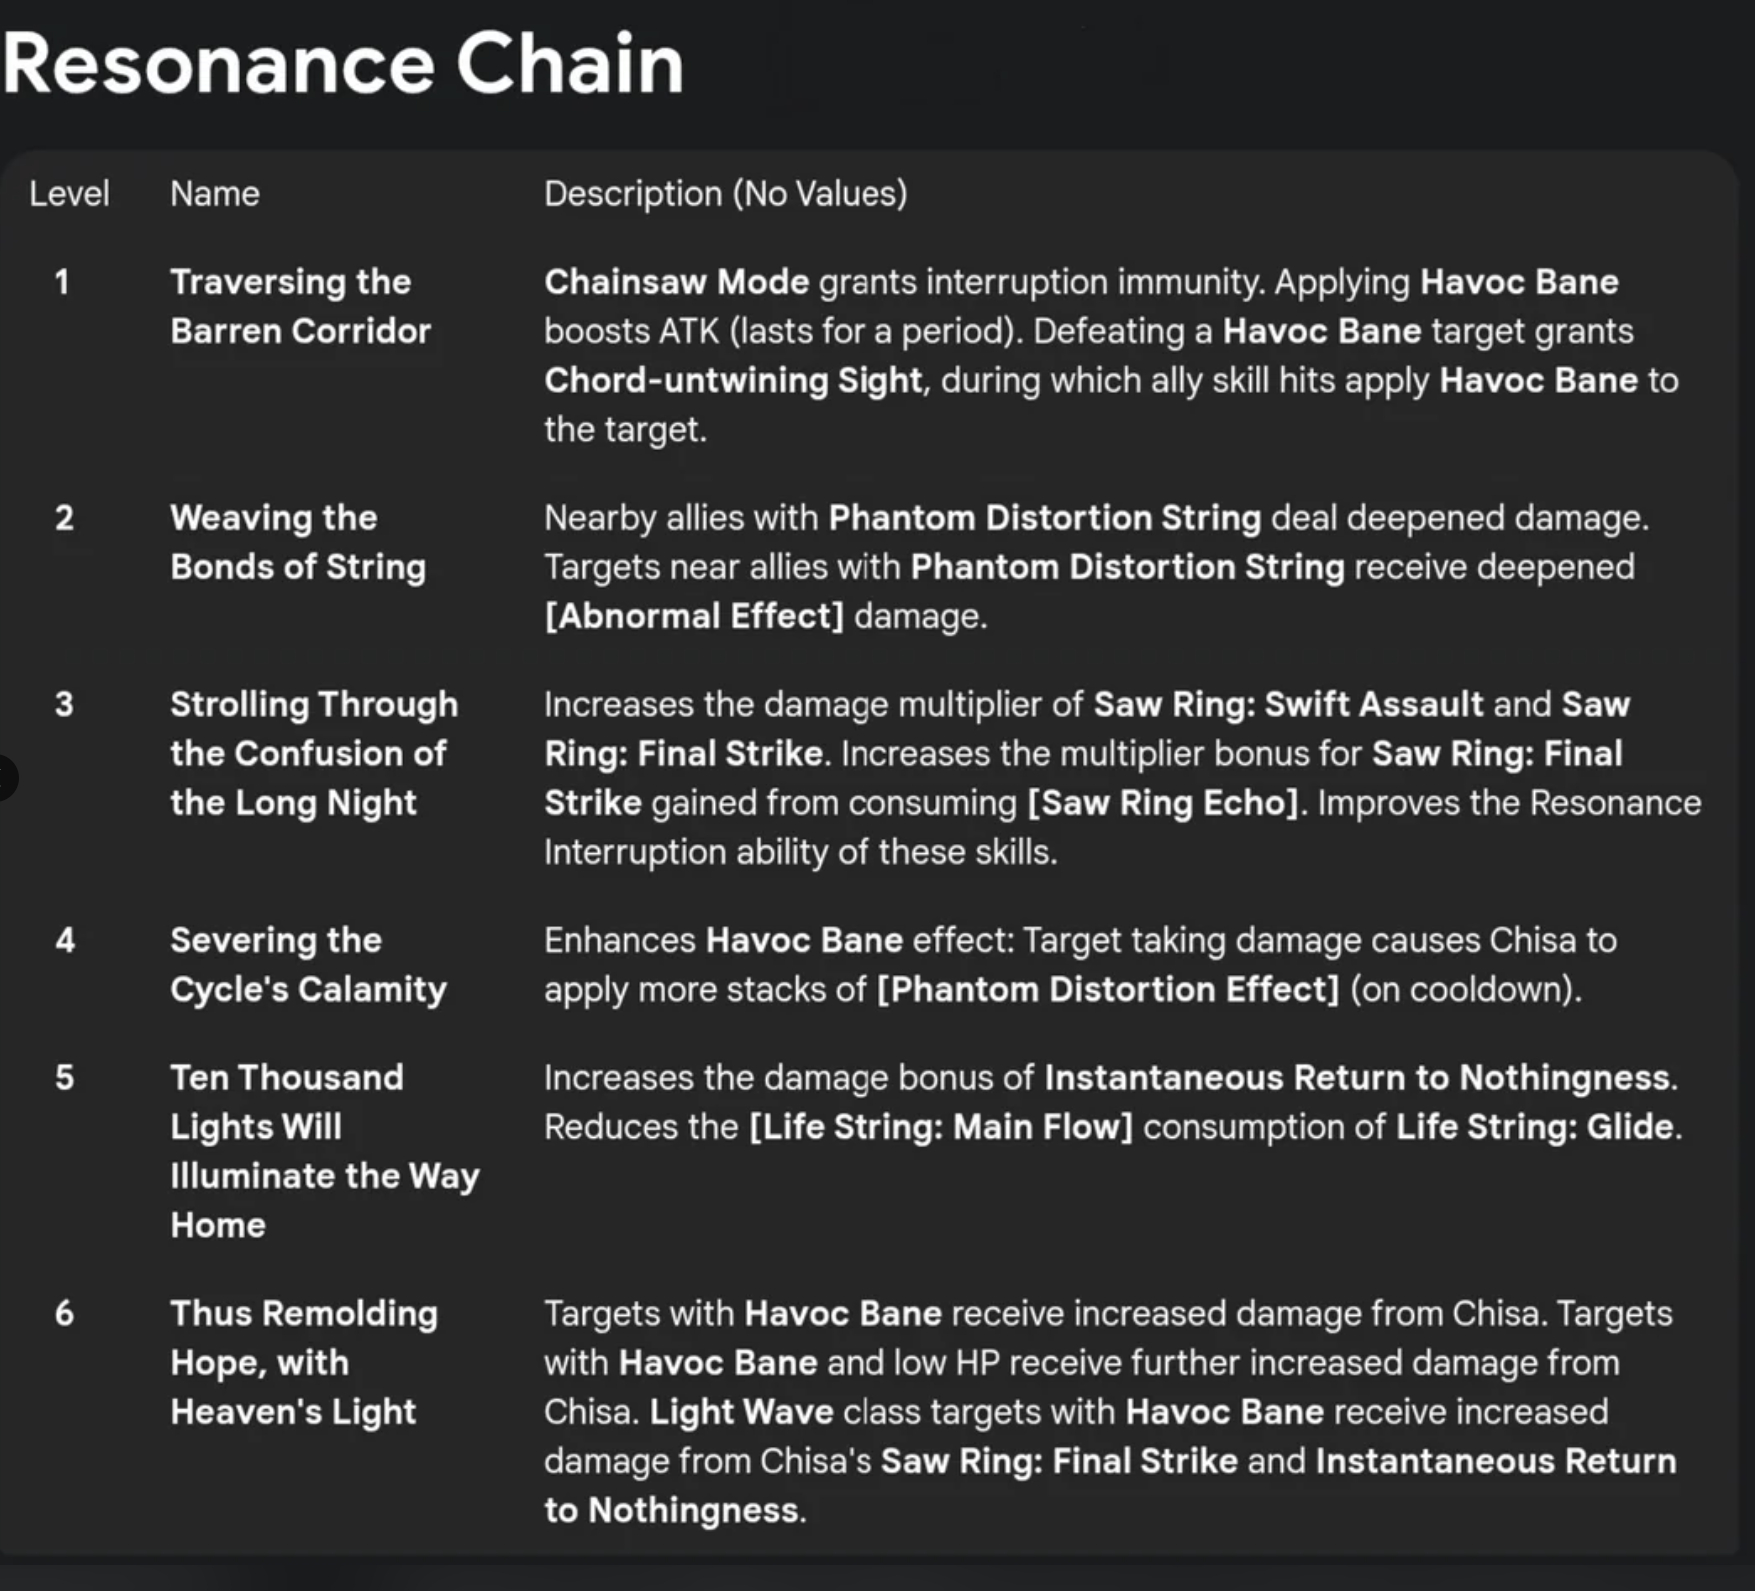Click the Name column header

[x=214, y=193]
